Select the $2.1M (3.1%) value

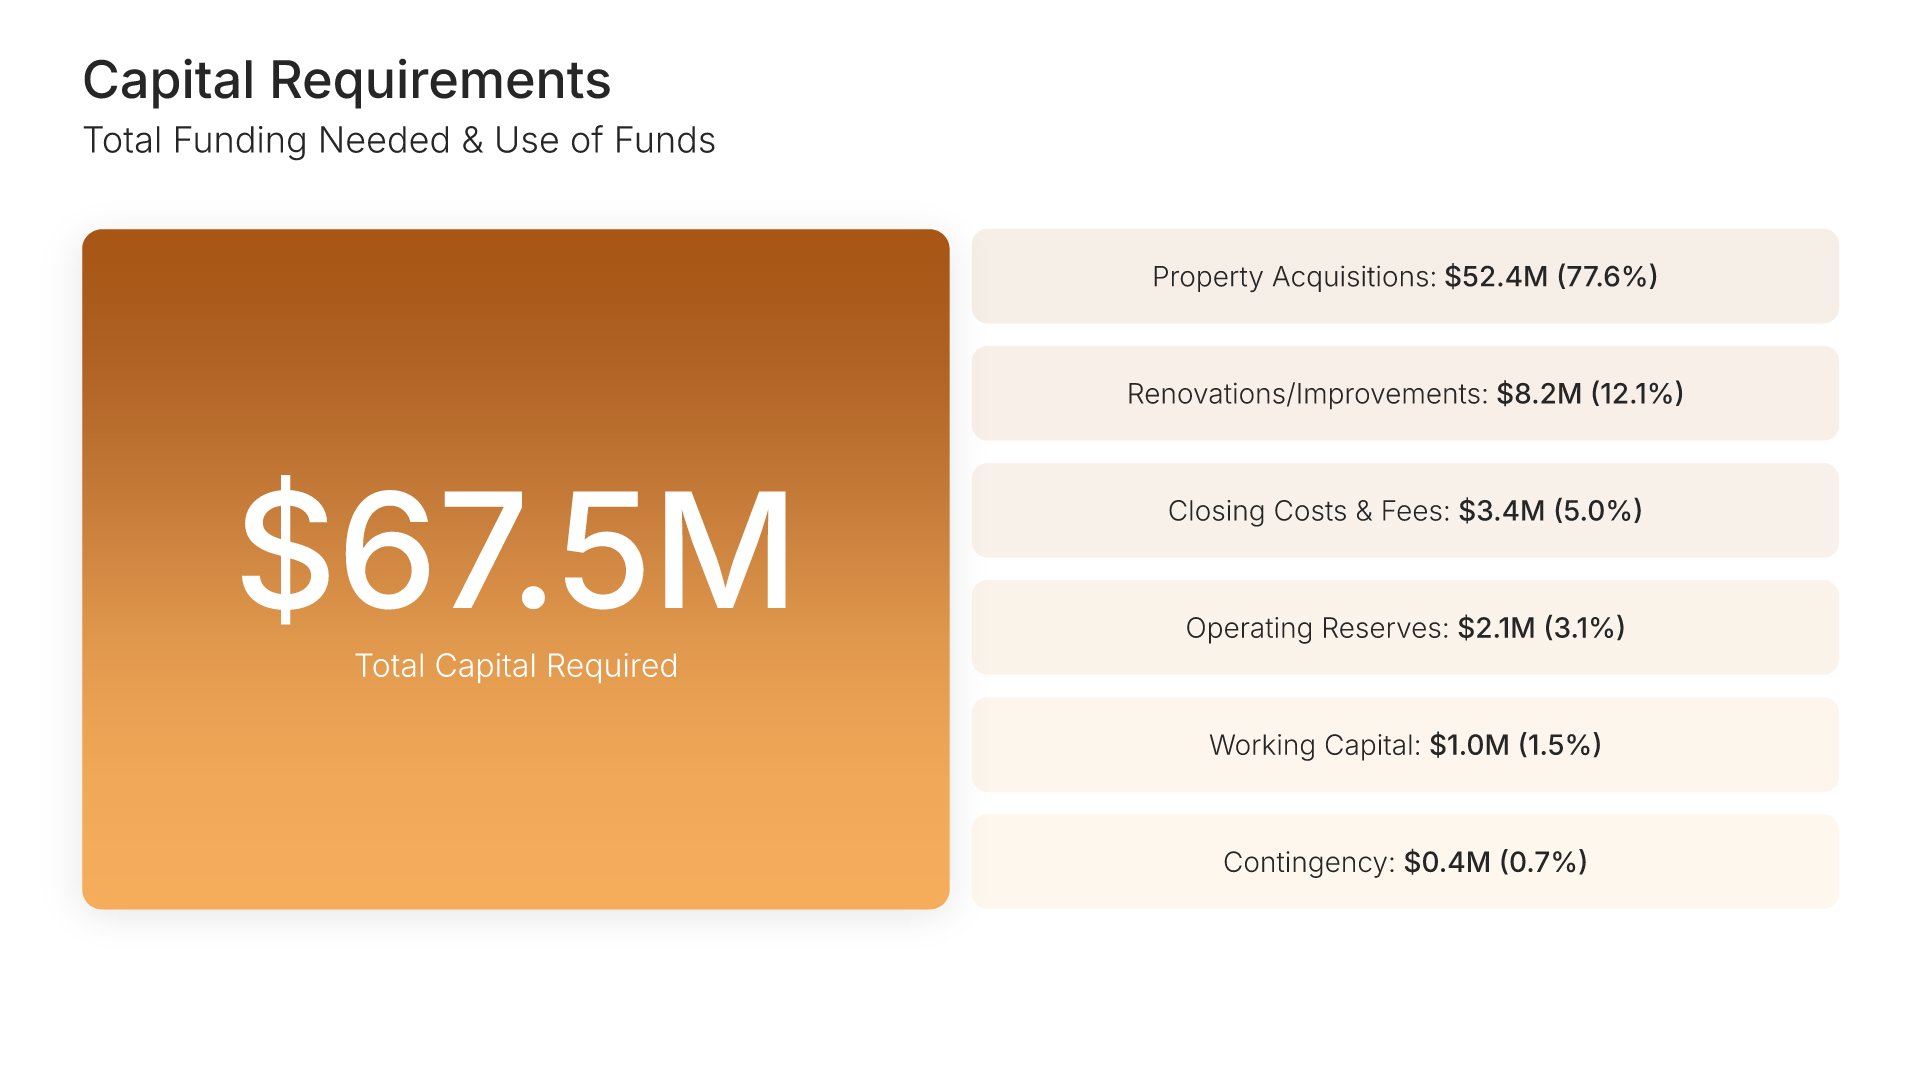pos(1541,628)
